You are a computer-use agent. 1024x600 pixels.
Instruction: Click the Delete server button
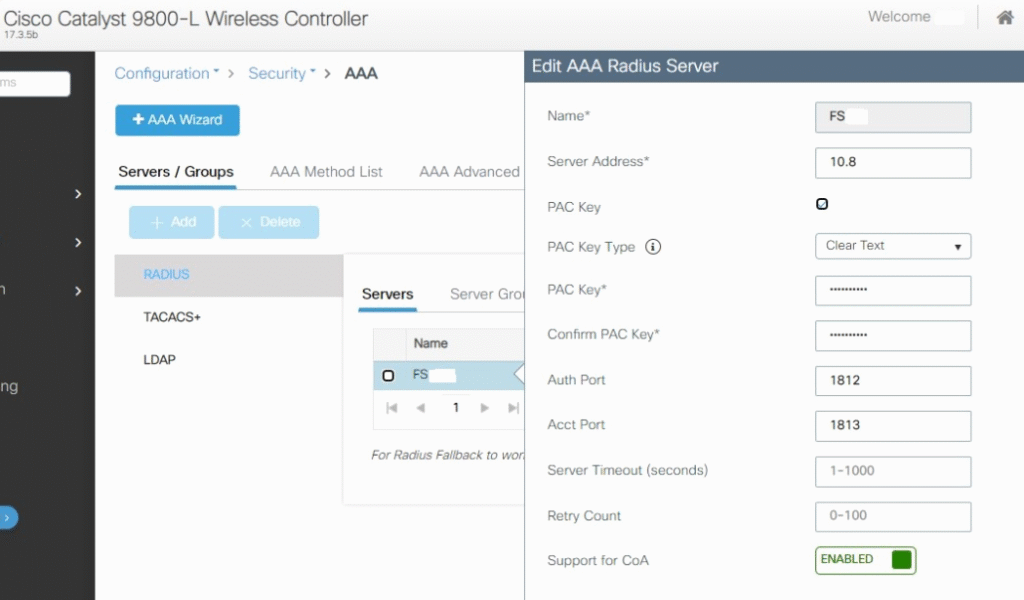pyautogui.click(x=268, y=222)
